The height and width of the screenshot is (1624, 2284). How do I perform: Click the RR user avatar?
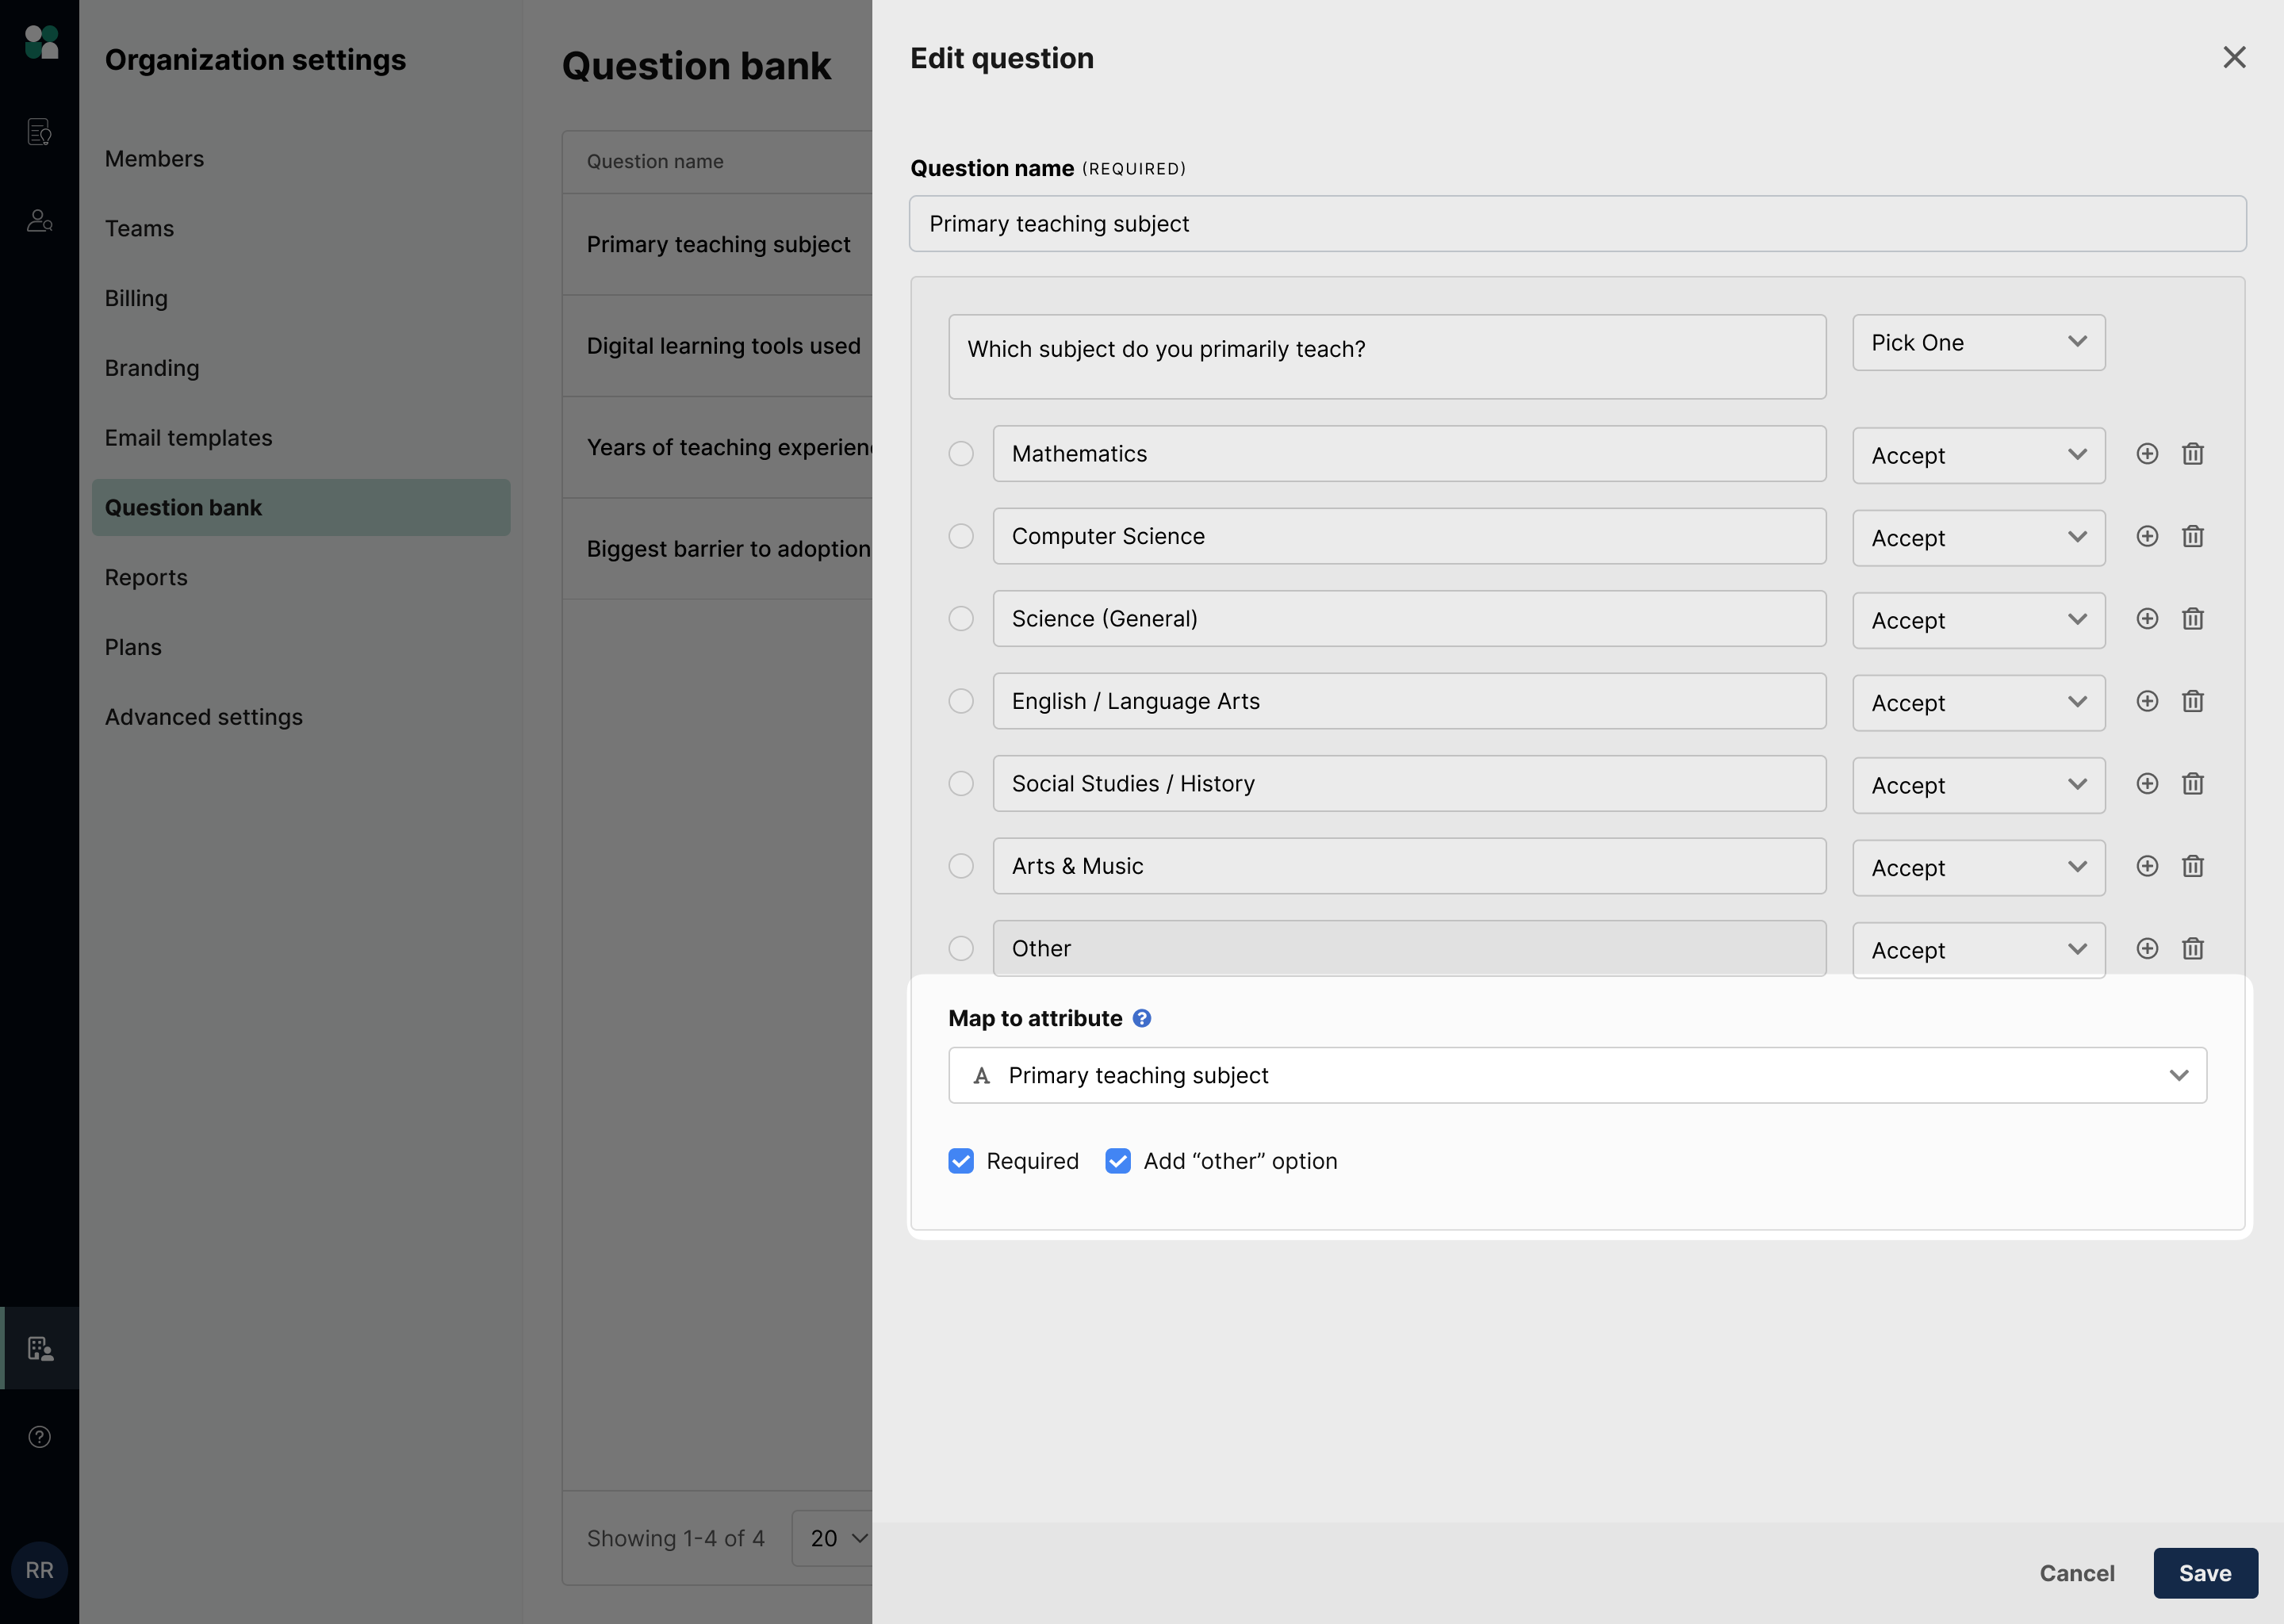click(39, 1570)
